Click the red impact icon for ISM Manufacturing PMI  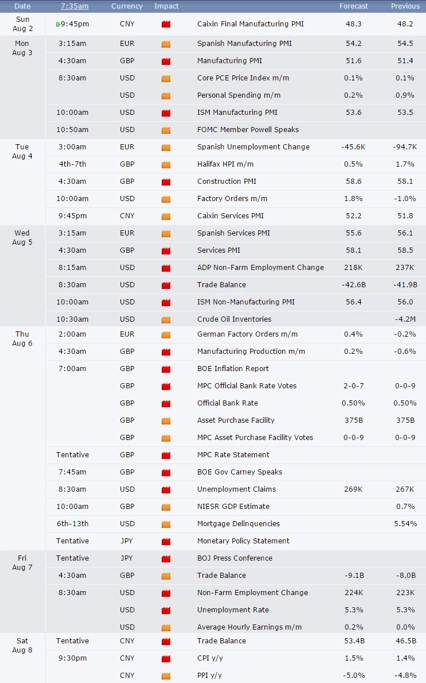[x=166, y=113]
